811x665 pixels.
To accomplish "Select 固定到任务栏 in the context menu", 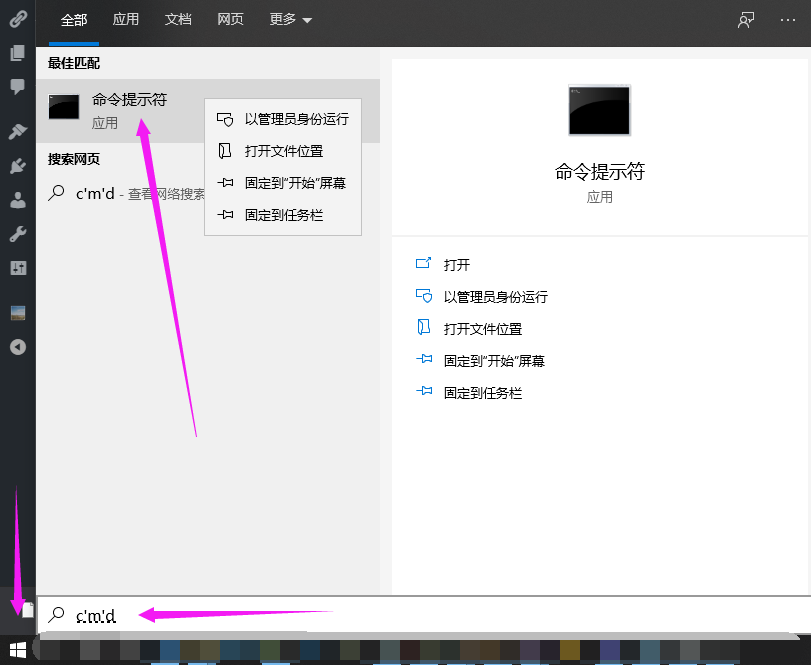I will click(283, 215).
